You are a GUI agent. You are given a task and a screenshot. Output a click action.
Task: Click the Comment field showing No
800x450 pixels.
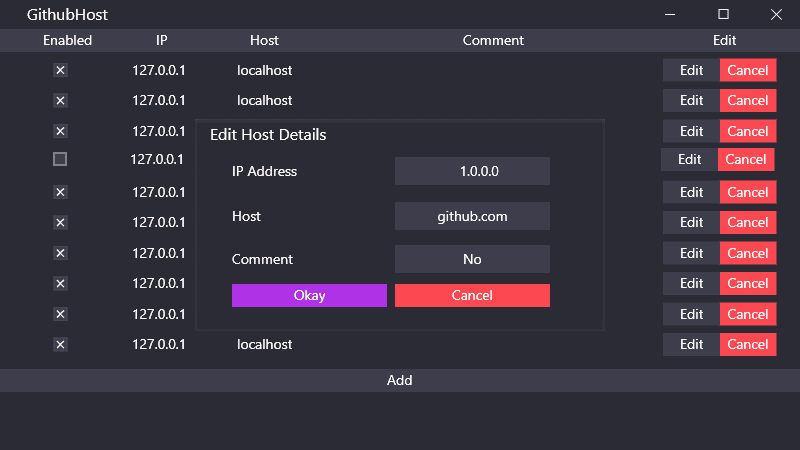point(472,259)
